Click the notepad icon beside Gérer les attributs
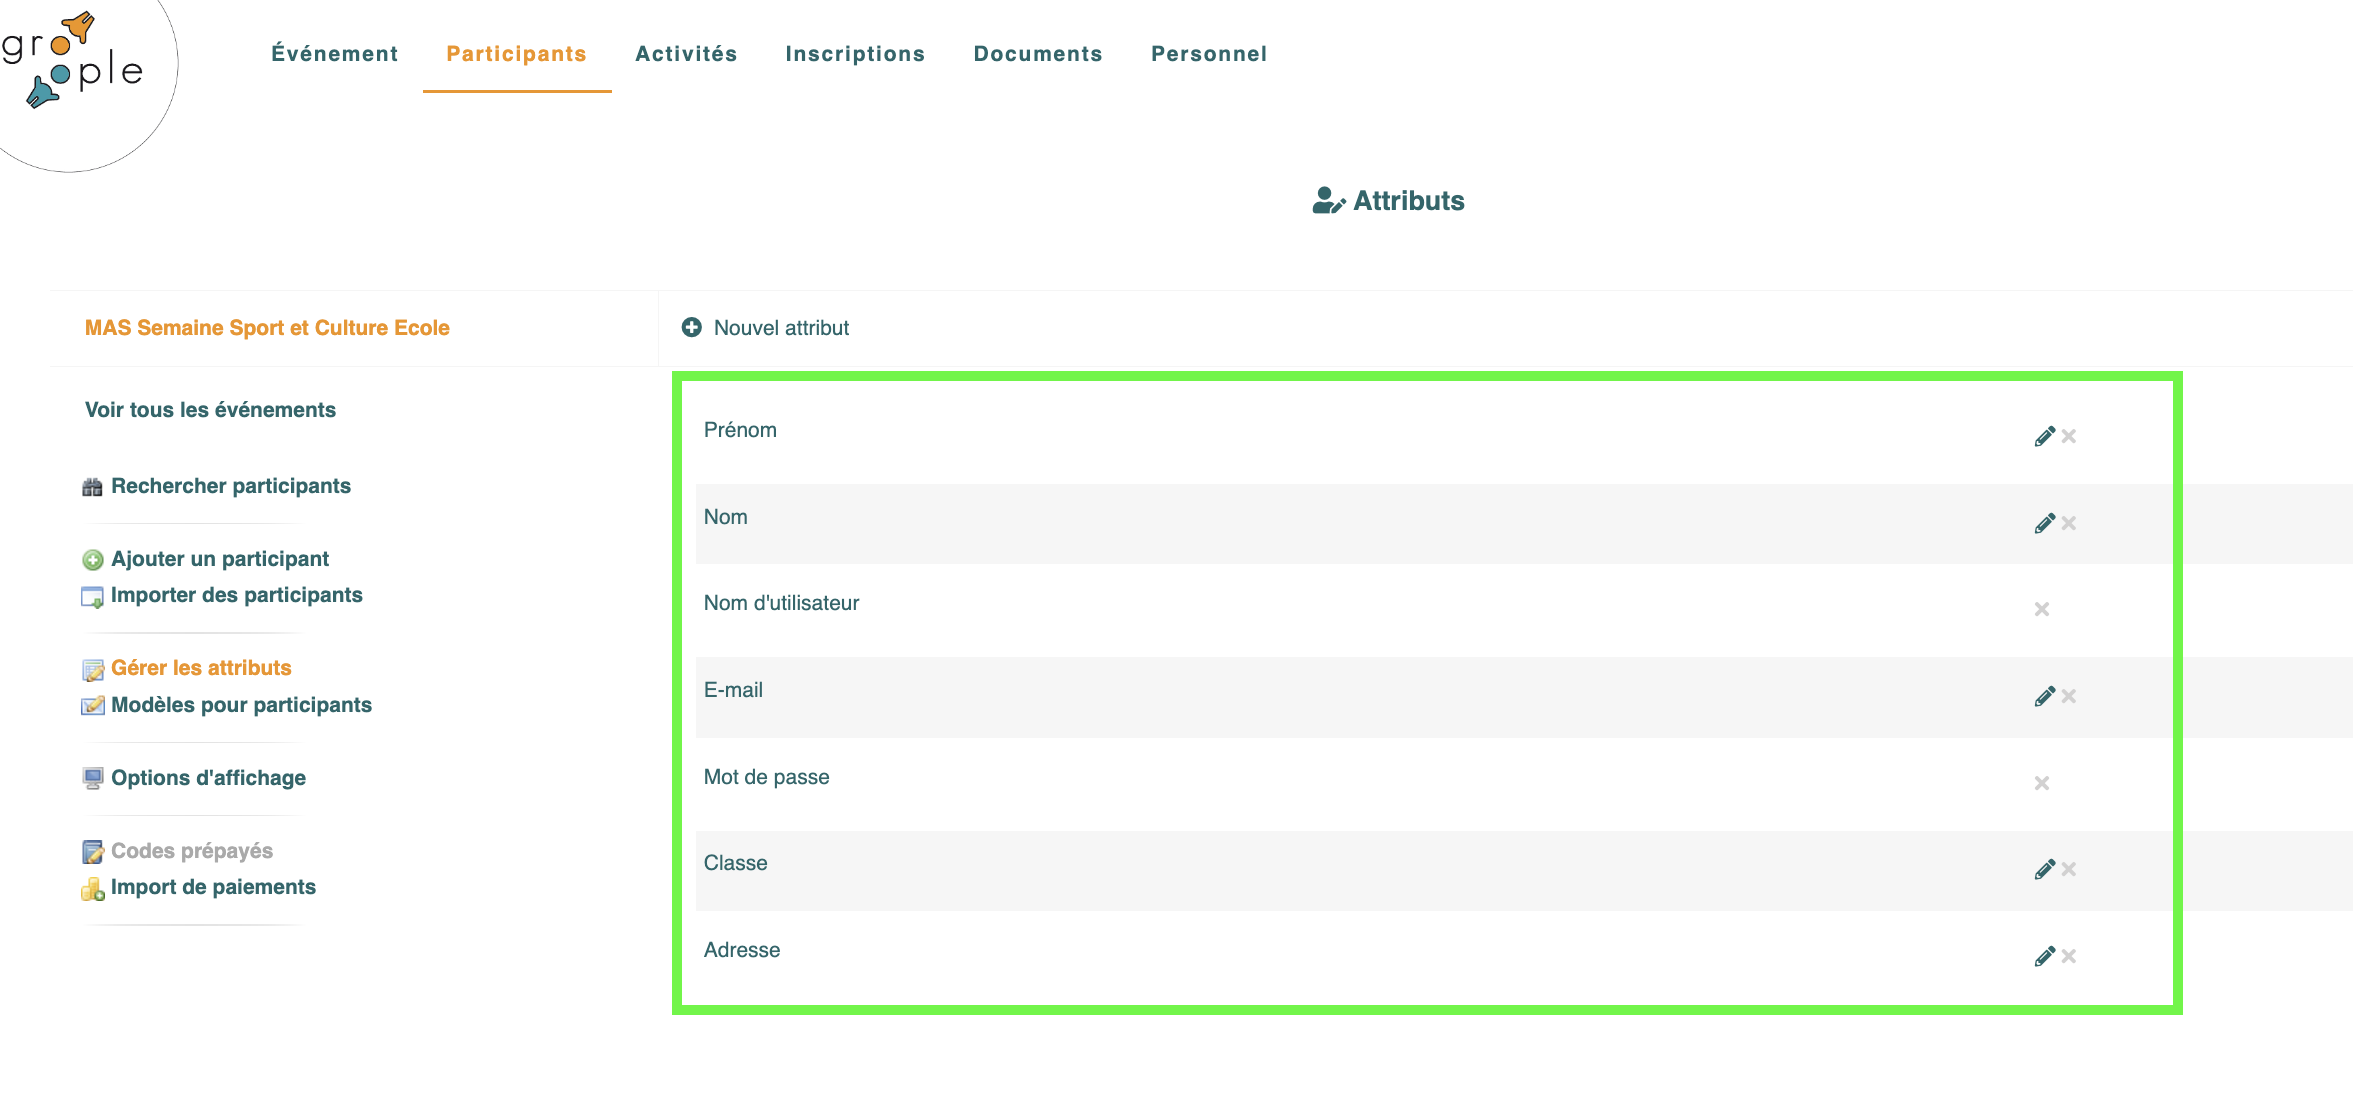 (x=93, y=670)
